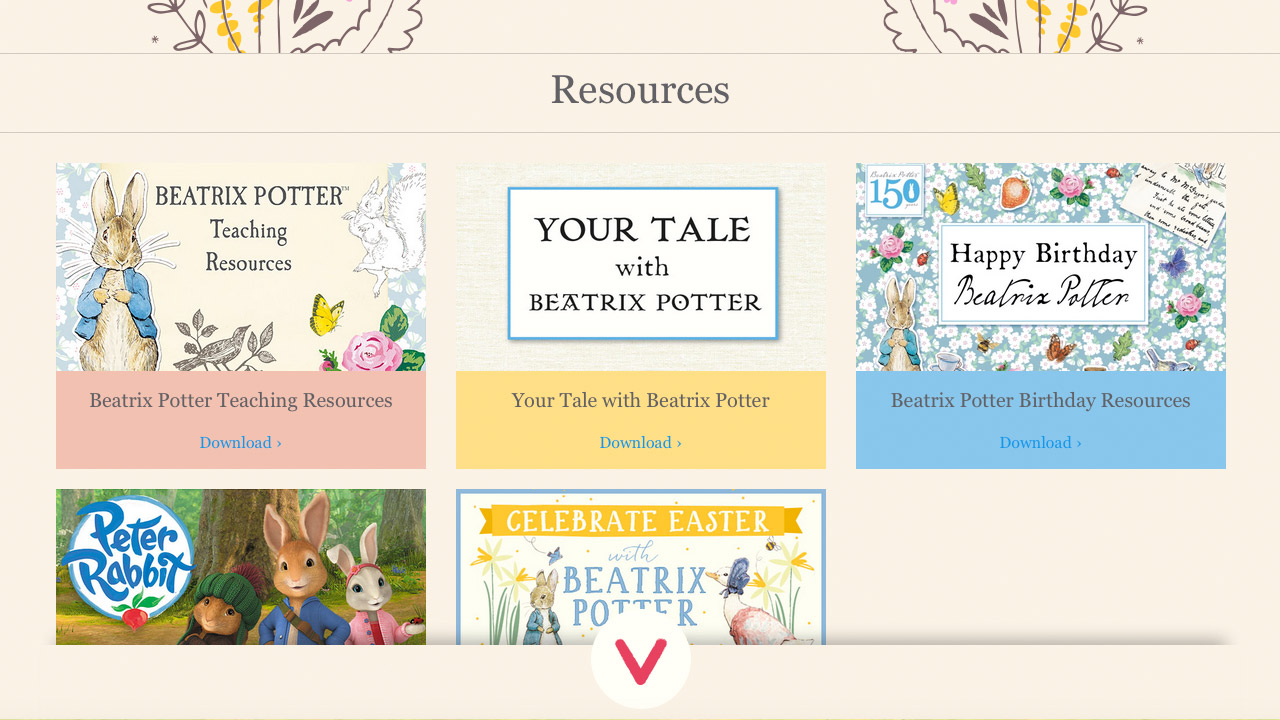Download the Beatrix Potter Teaching Resources
Viewport: 1280px width, 720px height.
[241, 443]
